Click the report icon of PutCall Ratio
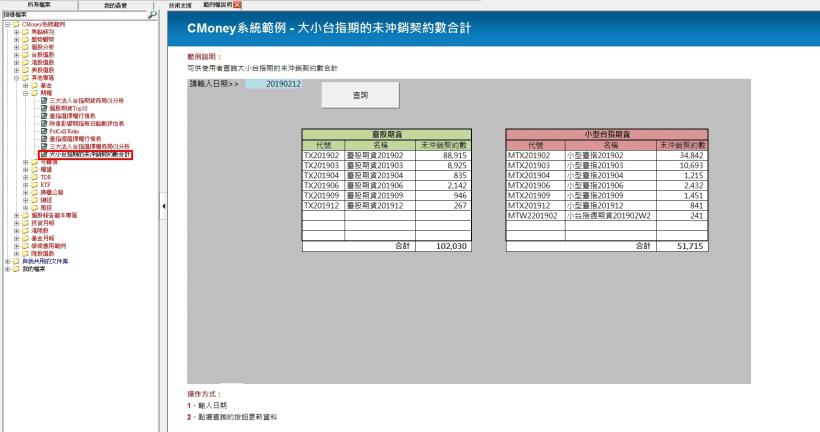The image size is (820, 432). 44,131
